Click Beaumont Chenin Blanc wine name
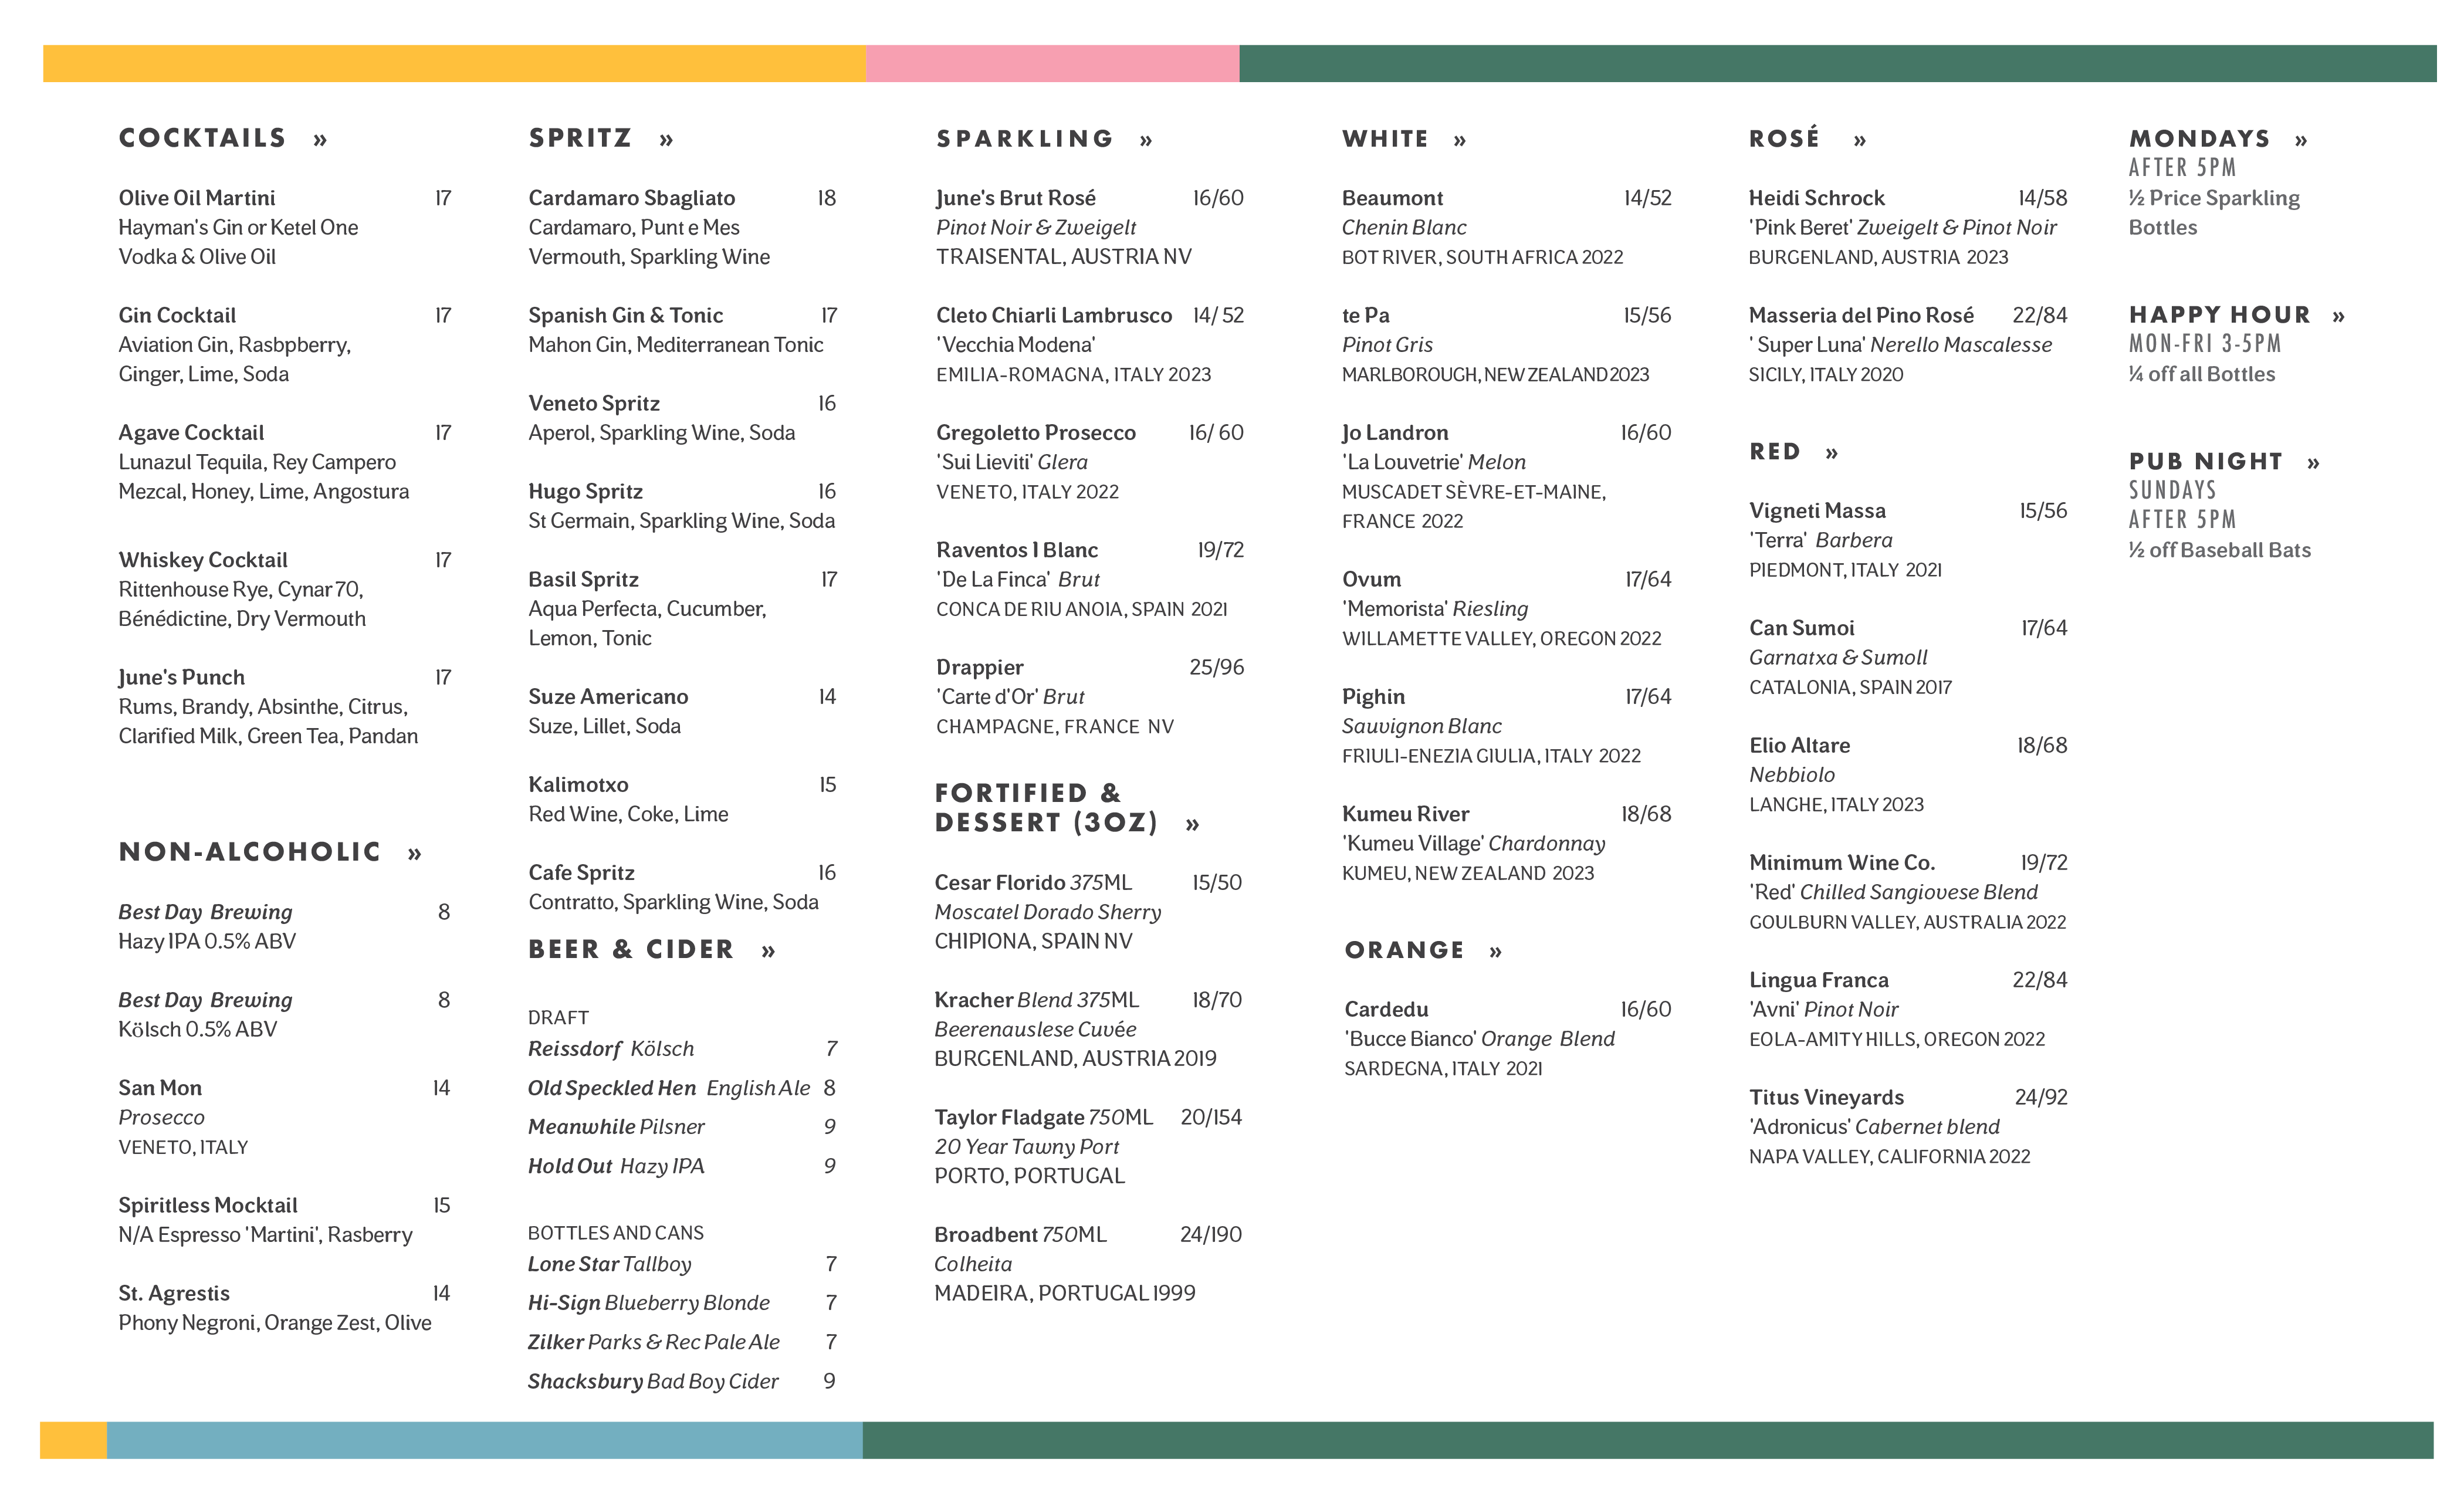2464x1496 pixels. [x=1392, y=198]
